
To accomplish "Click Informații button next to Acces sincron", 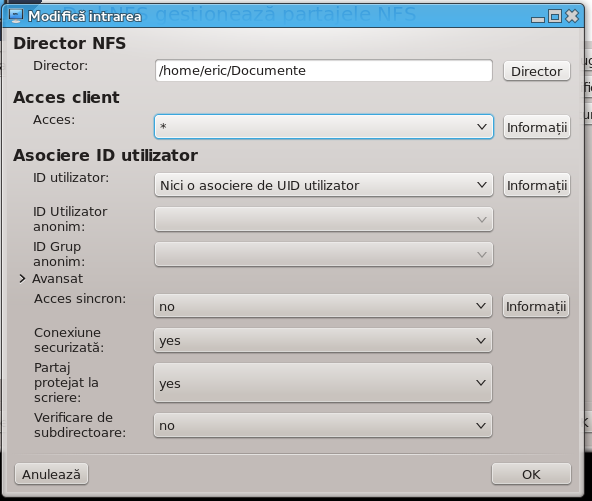I will (x=536, y=306).
